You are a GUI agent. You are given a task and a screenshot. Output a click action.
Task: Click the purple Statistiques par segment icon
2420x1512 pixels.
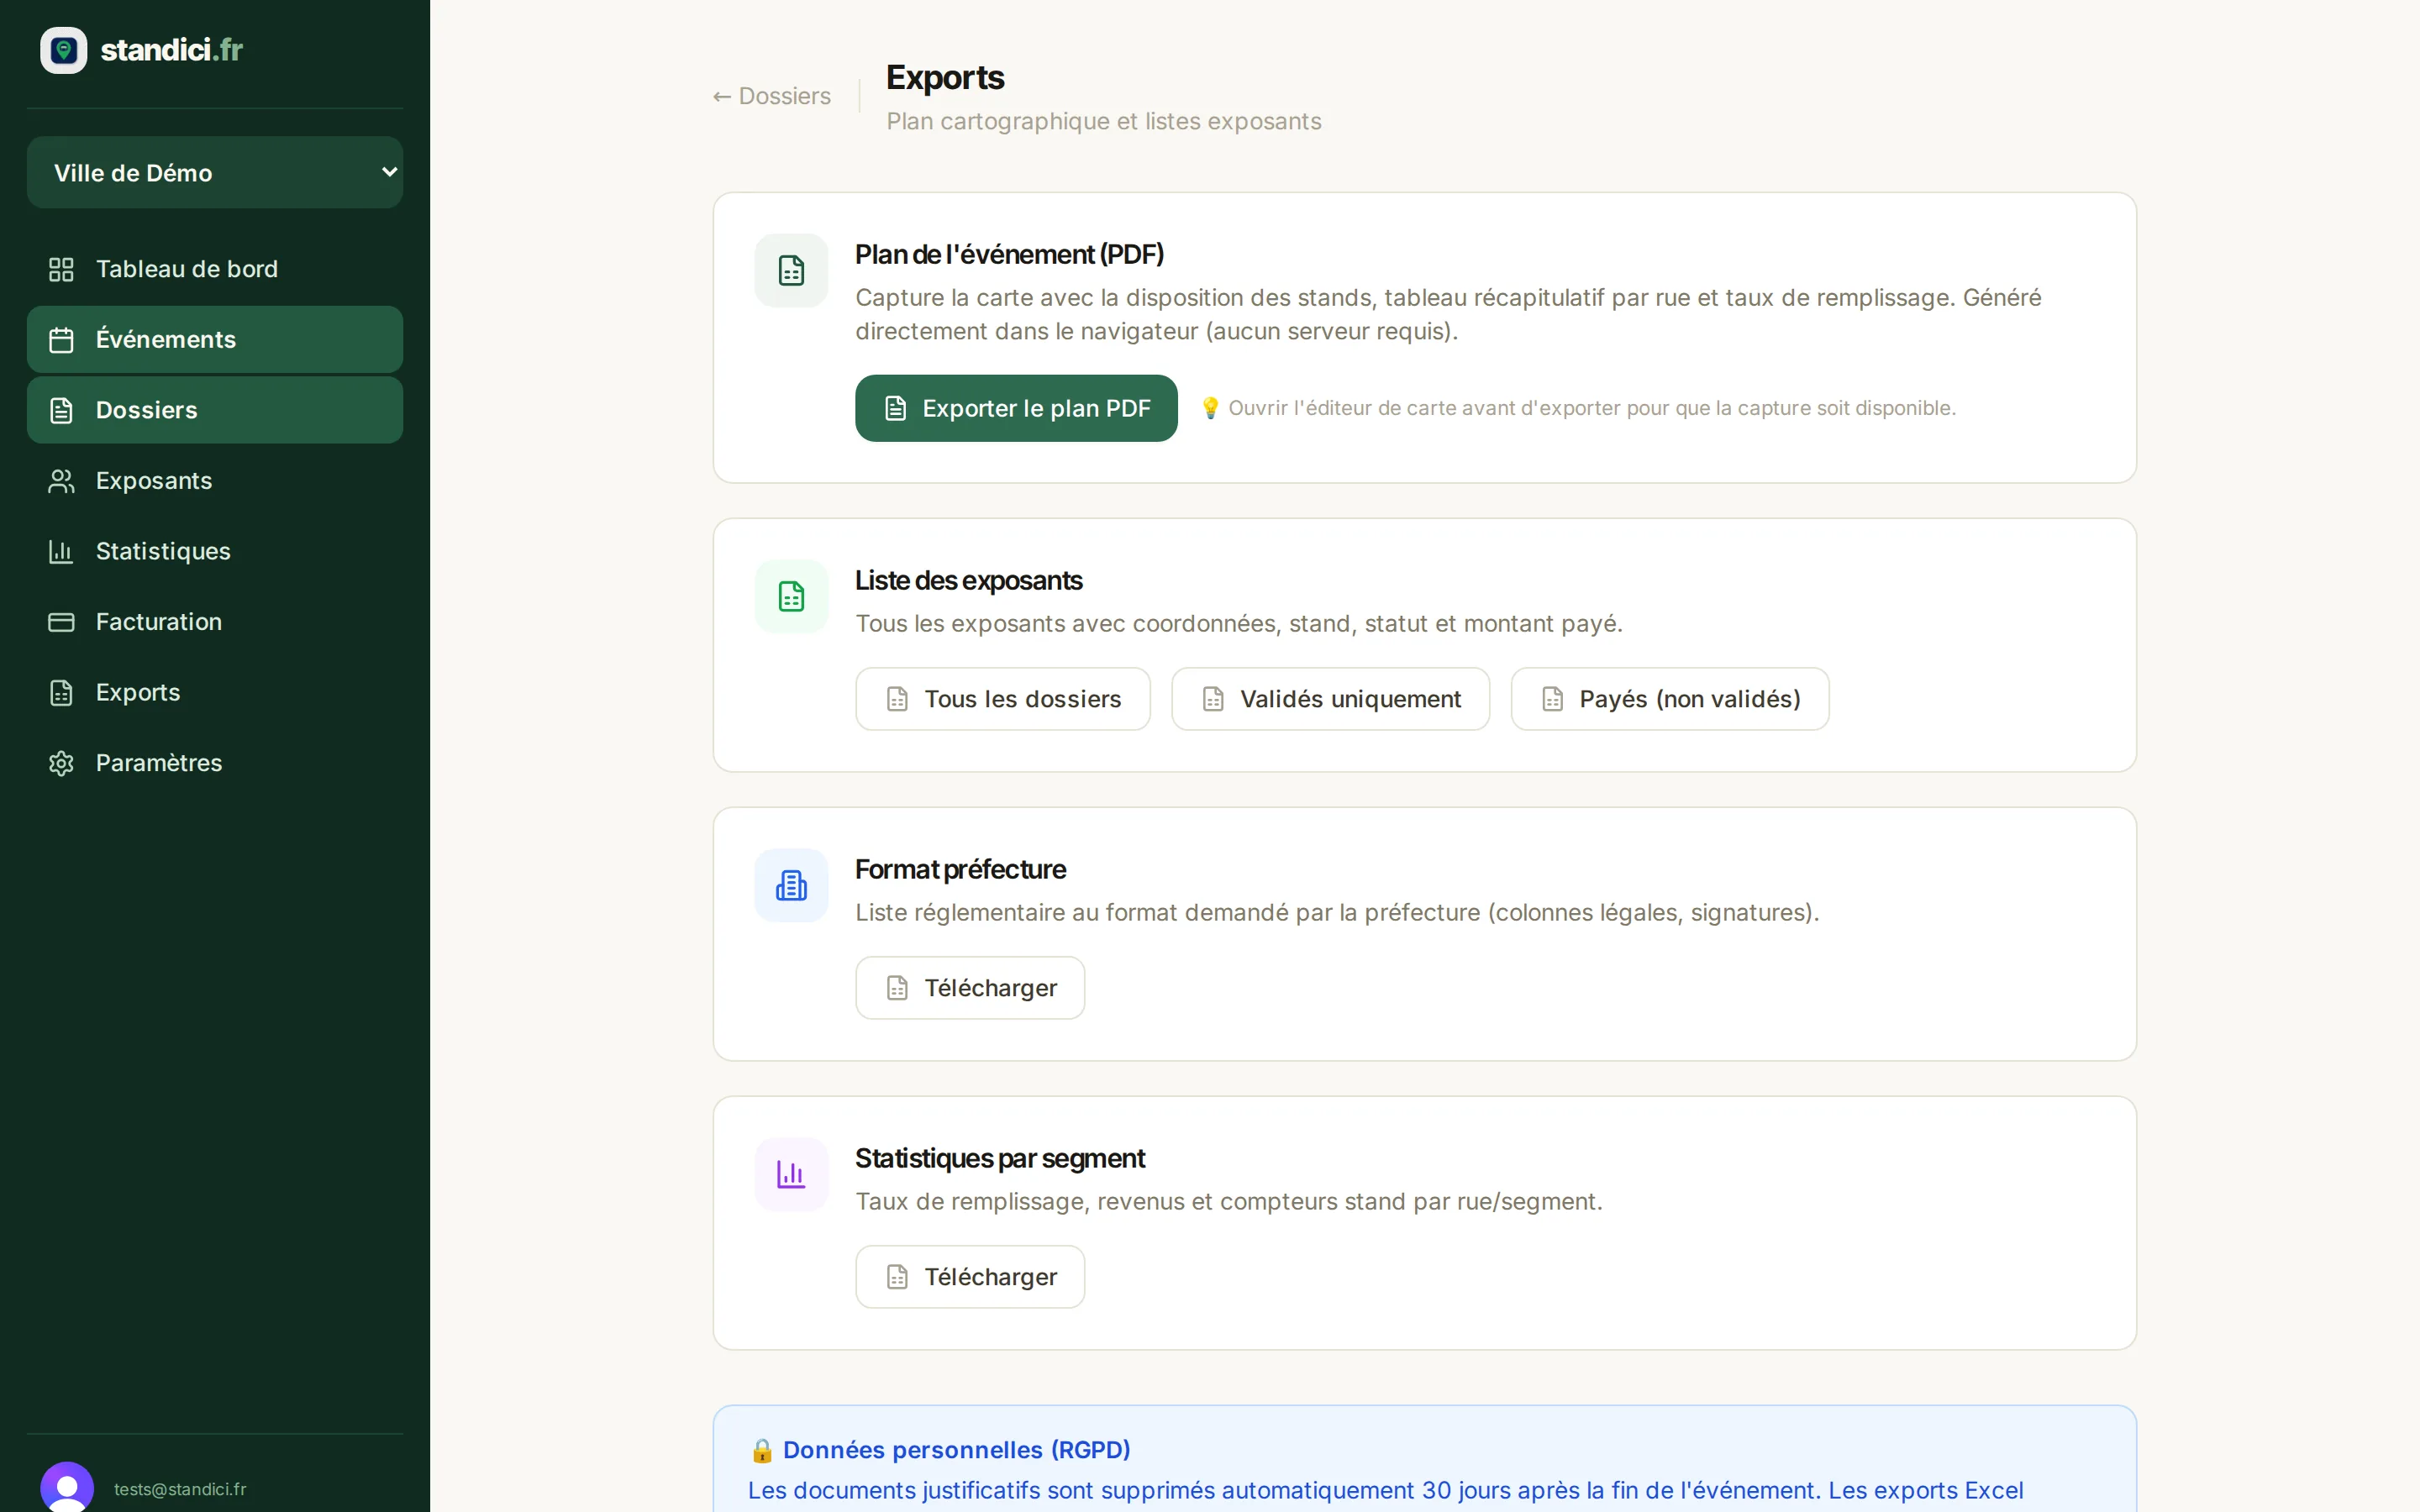[791, 1174]
